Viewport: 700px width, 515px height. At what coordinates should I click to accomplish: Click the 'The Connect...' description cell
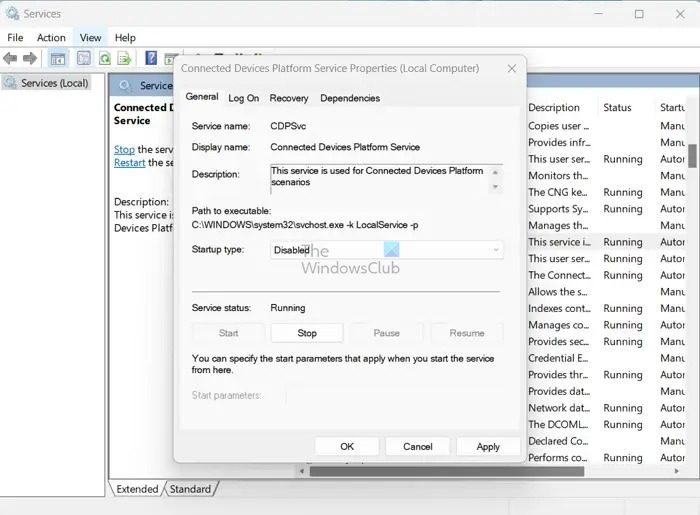click(x=559, y=275)
